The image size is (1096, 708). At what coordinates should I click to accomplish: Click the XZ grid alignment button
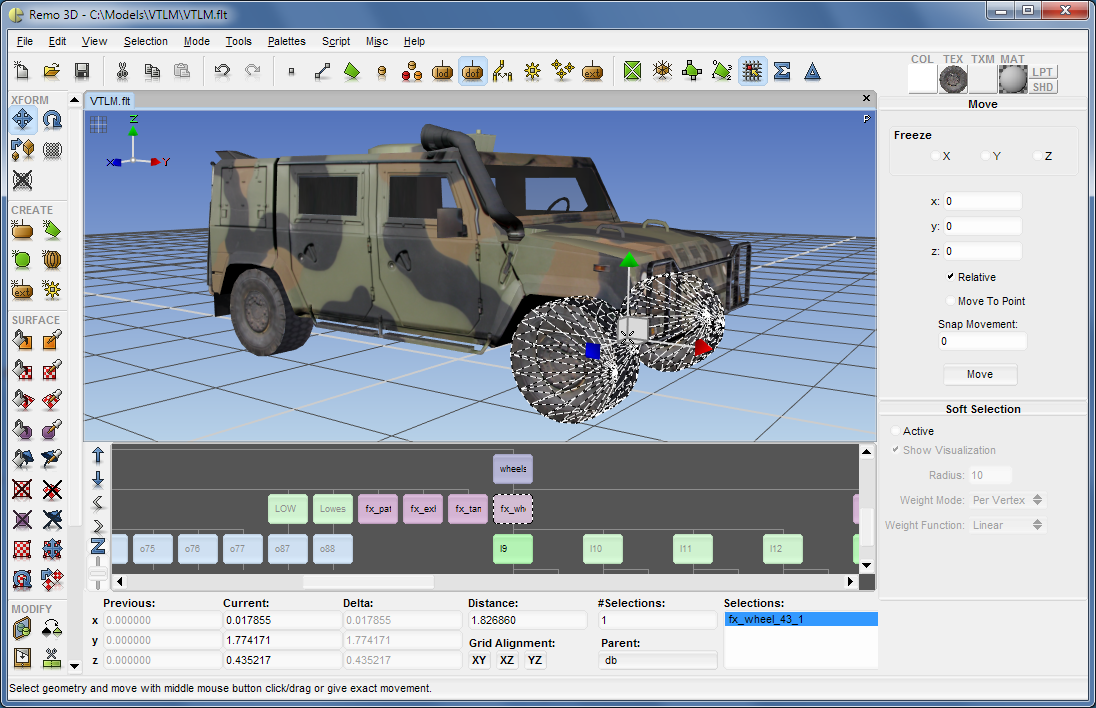[x=507, y=660]
